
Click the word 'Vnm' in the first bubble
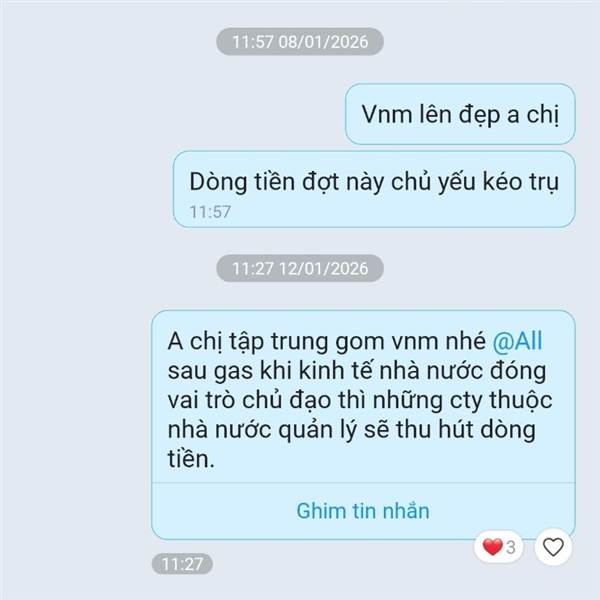pos(386,114)
